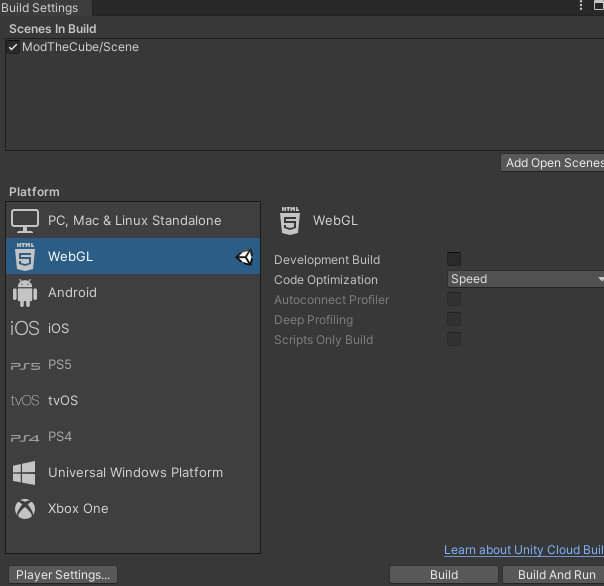Screen dimensions: 604x586
Task: Select the Xbox One platform
Action: click(x=133, y=509)
